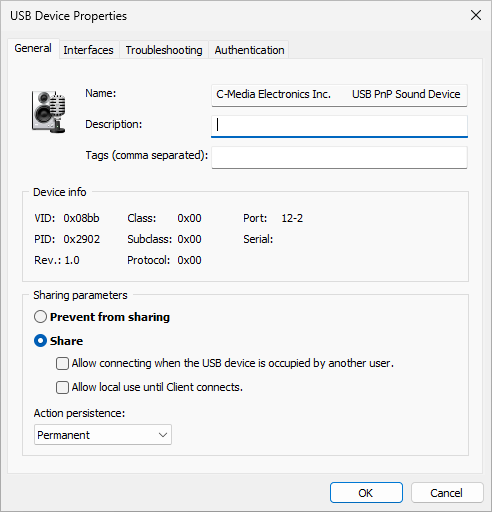Click the Serial: label

(258, 239)
